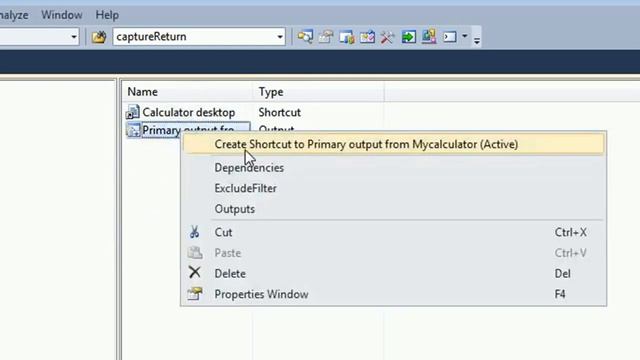The image size is (640, 360).
Task: Select ExcludeFilter in the context menu
Action: pyautogui.click(x=393, y=188)
